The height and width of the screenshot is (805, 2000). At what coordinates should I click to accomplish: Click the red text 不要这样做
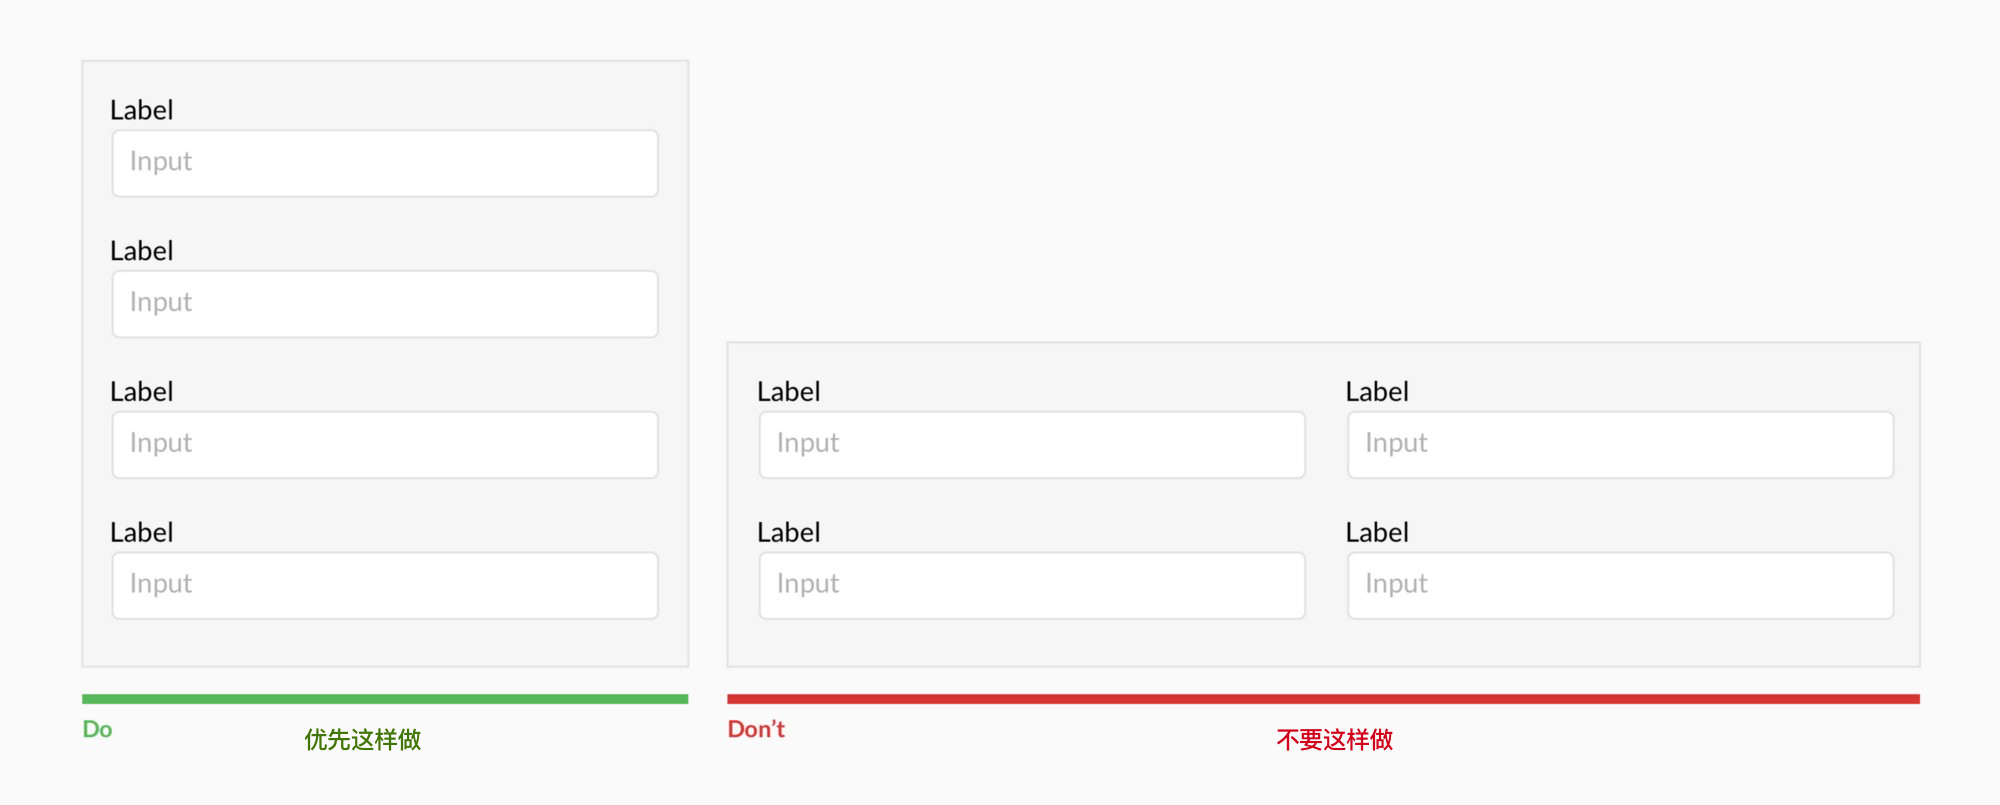(x=1335, y=740)
